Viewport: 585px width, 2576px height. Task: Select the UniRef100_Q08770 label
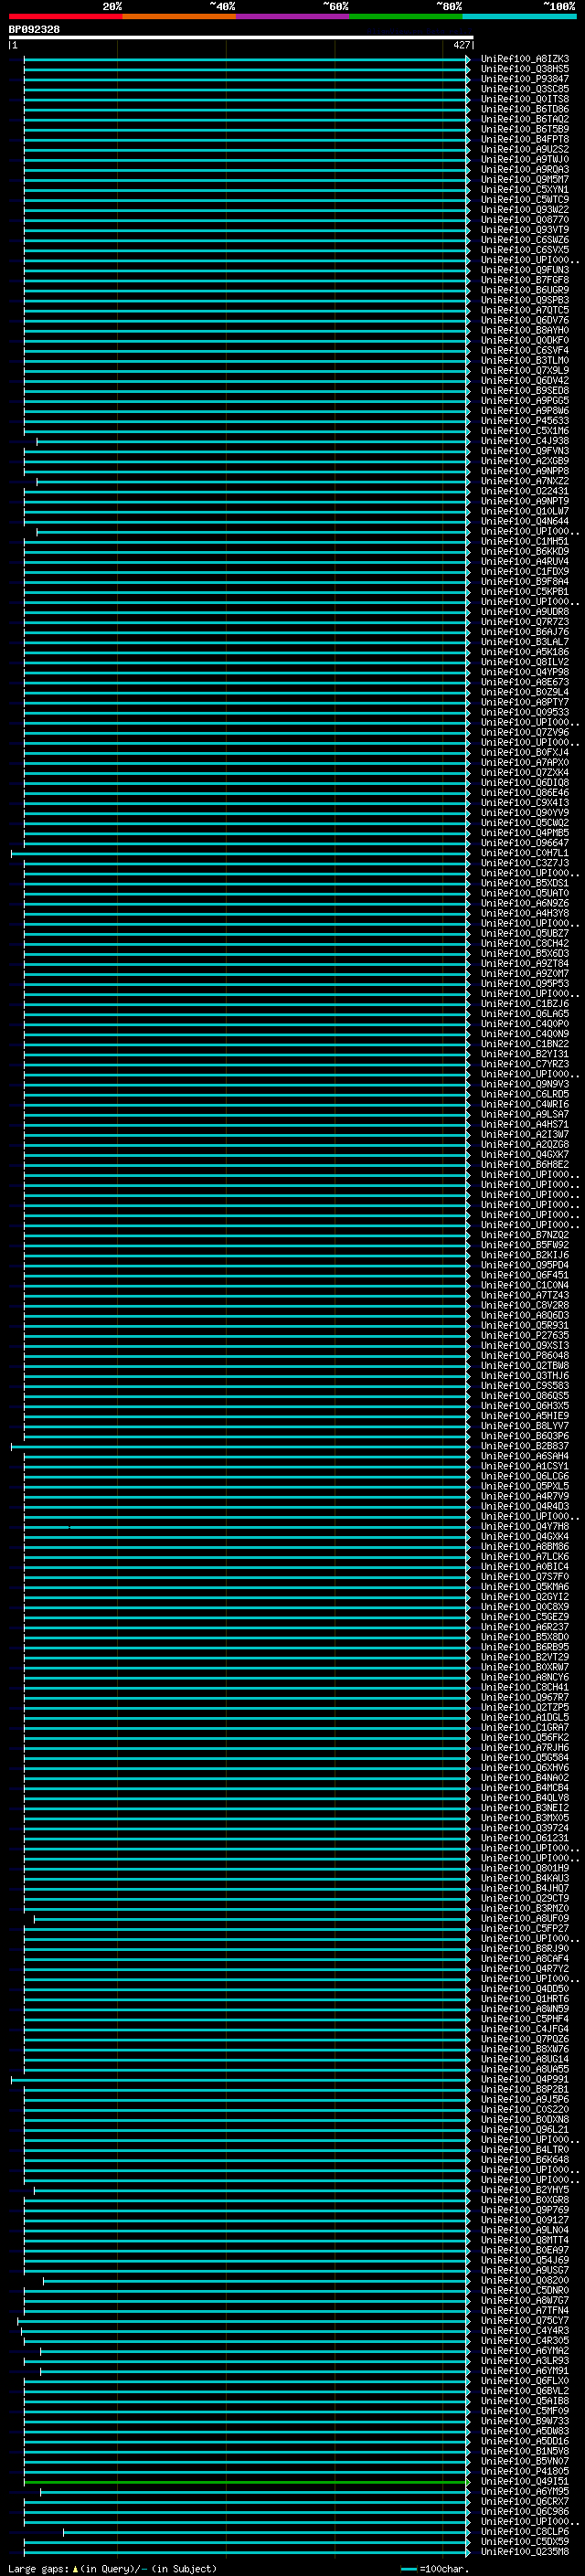coord(525,220)
